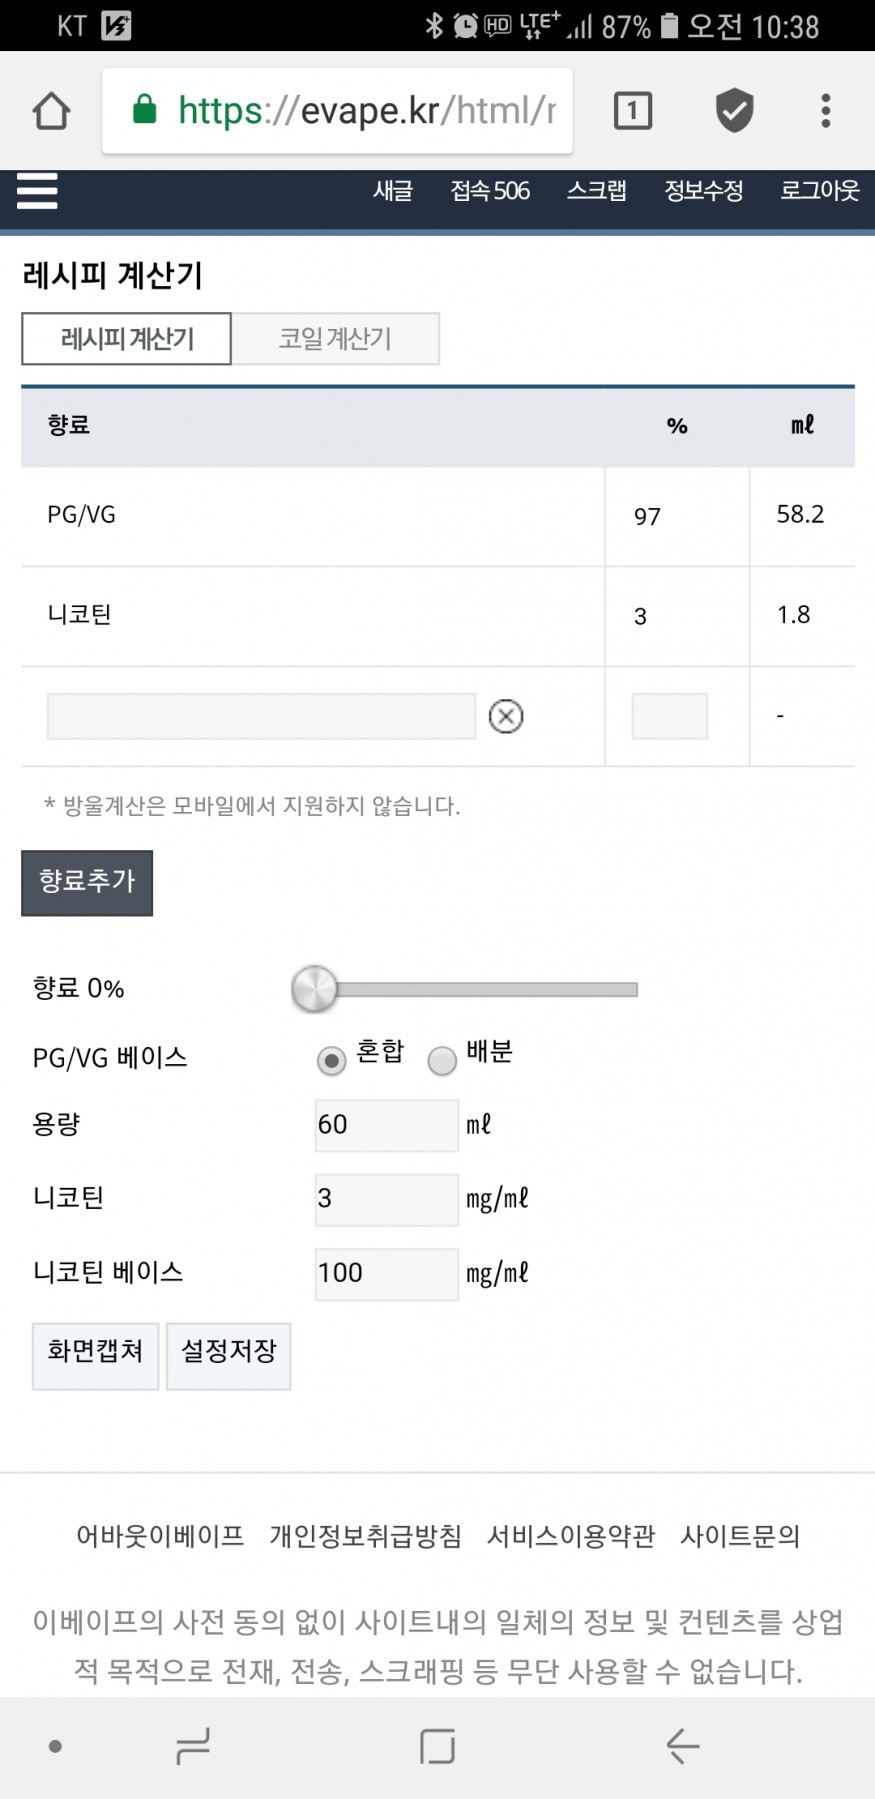Open the hamburger site menu
The height and width of the screenshot is (1799, 875).
(x=37, y=190)
